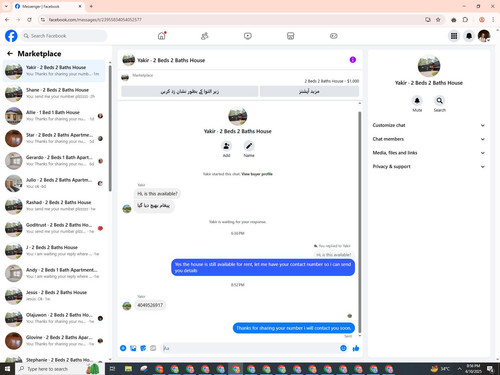Click the left Urdu mark-as-pending button
Image resolution: width=500 pixels, height=375 pixels.
190,91
